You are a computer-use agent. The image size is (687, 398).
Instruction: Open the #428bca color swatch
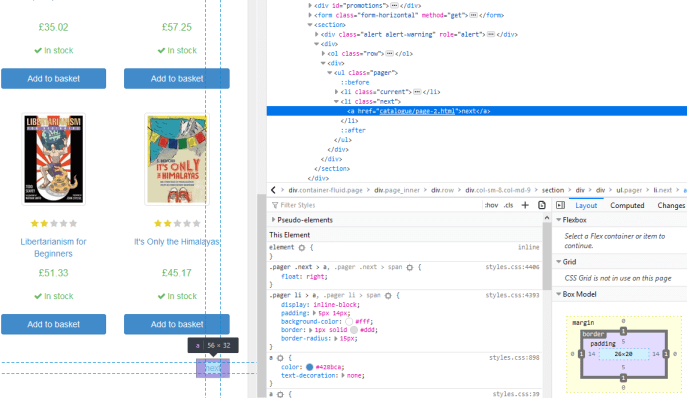click(310, 367)
